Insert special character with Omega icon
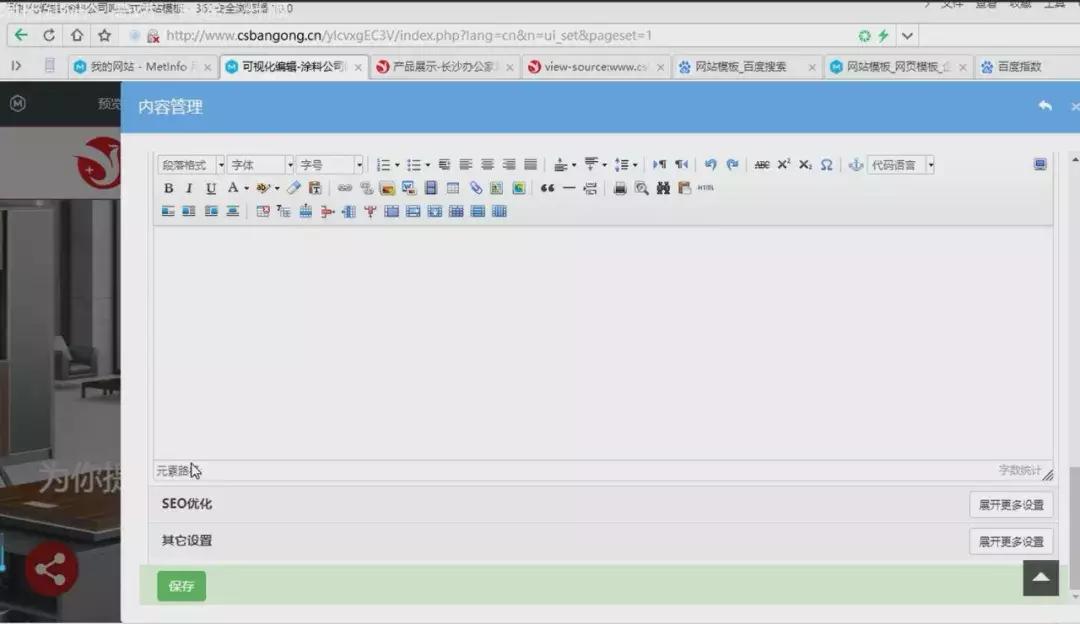 point(826,165)
